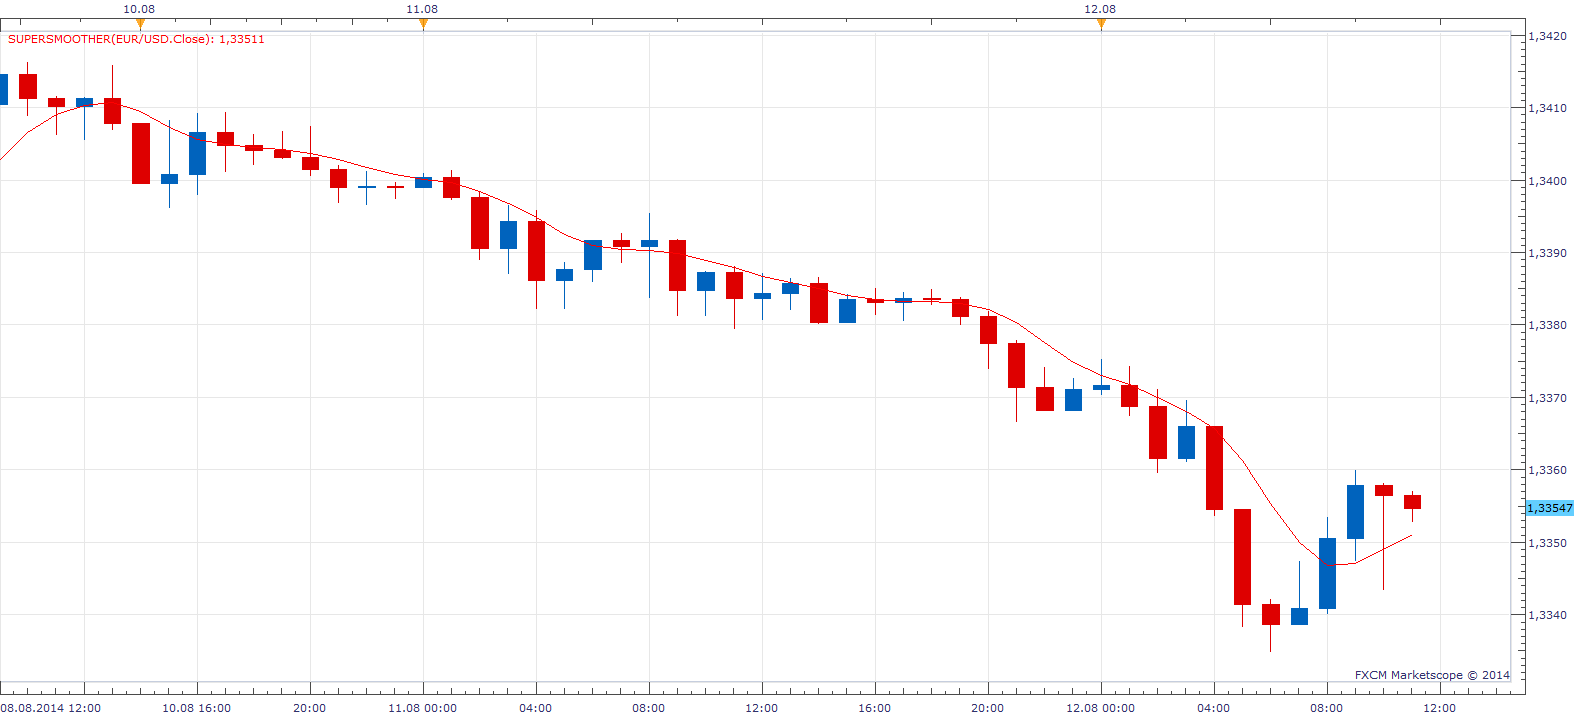The width and height of the screenshot is (1583, 720).
Task: Select the 11.08 day marker triangle
Action: 423,24
